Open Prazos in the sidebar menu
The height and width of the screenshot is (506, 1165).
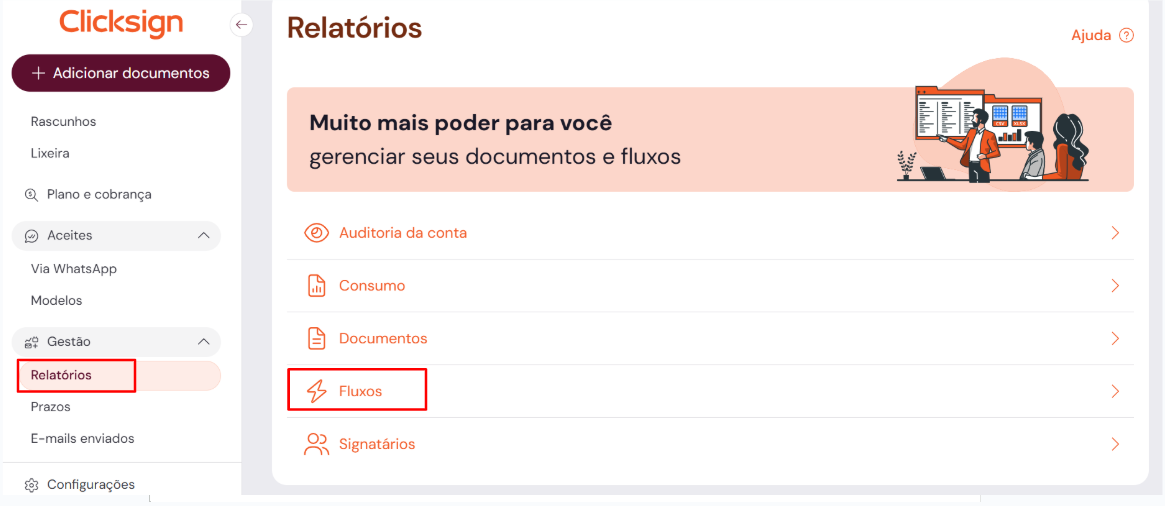click(x=51, y=407)
